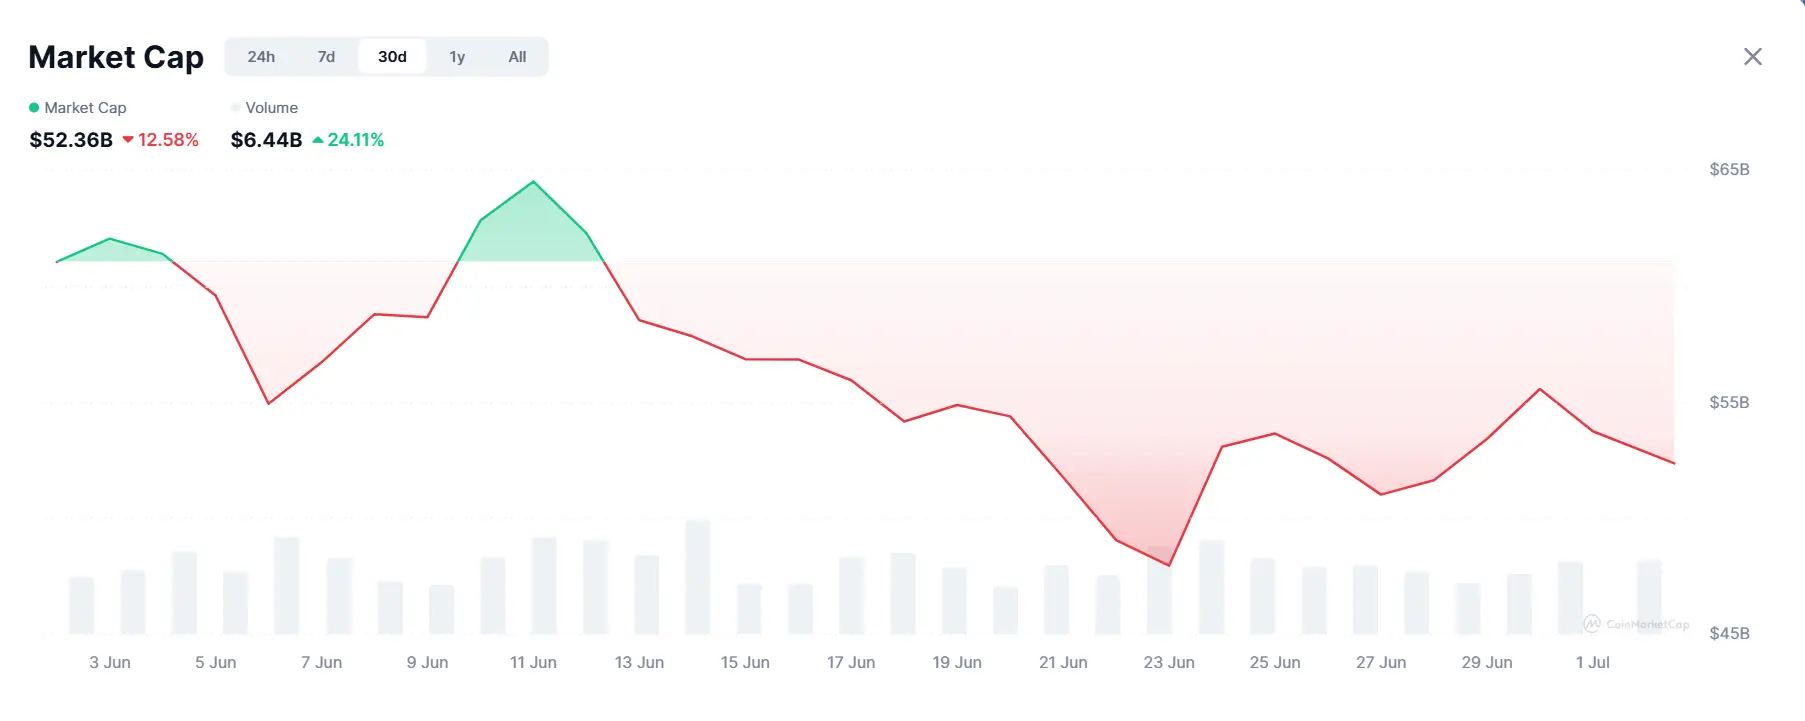Switch to the 24h time range

tap(261, 56)
